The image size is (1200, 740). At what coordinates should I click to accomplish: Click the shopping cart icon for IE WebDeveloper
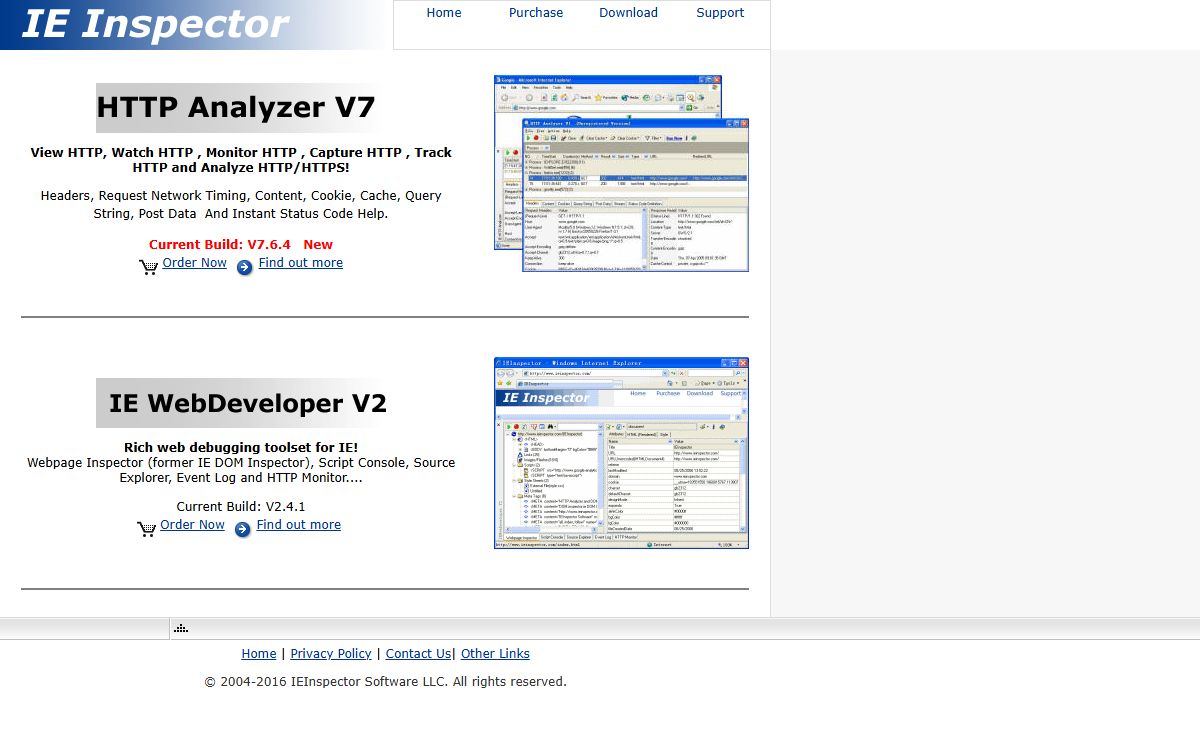pyautogui.click(x=147, y=529)
